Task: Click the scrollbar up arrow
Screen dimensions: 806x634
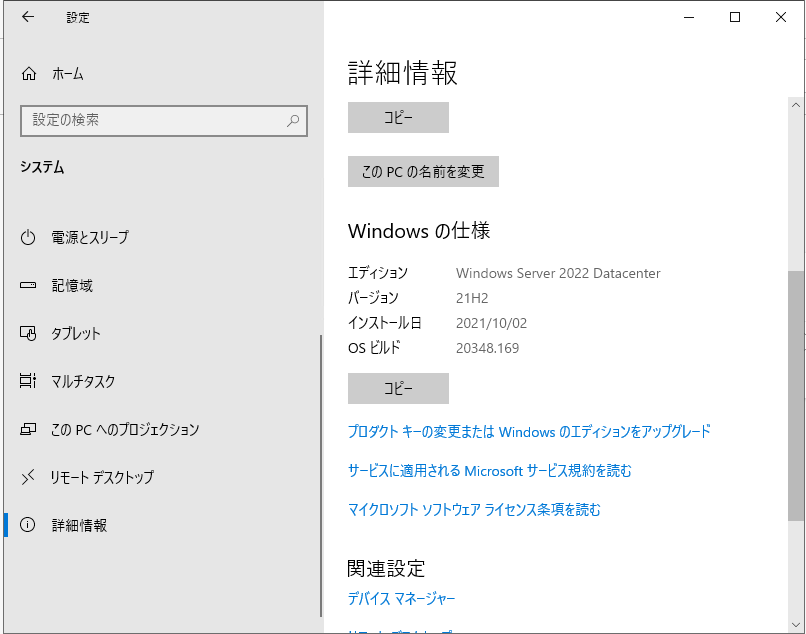Action: 796,105
